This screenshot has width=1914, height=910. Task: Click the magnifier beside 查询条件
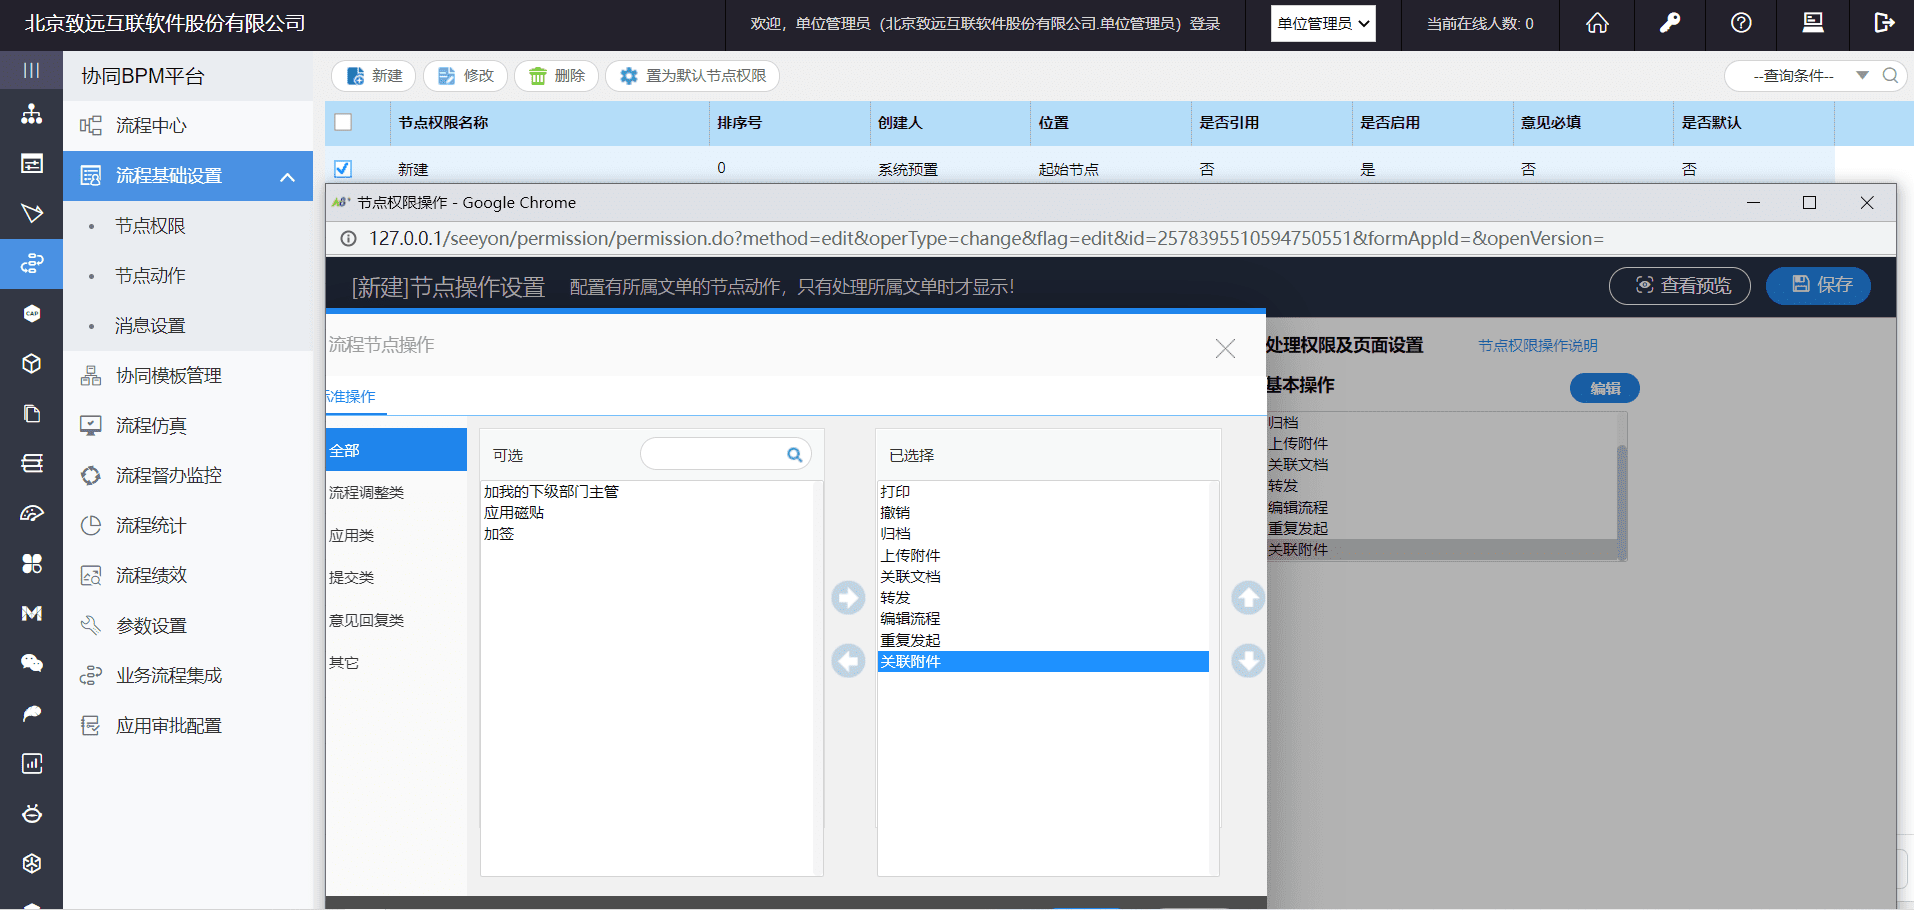coord(1890,76)
